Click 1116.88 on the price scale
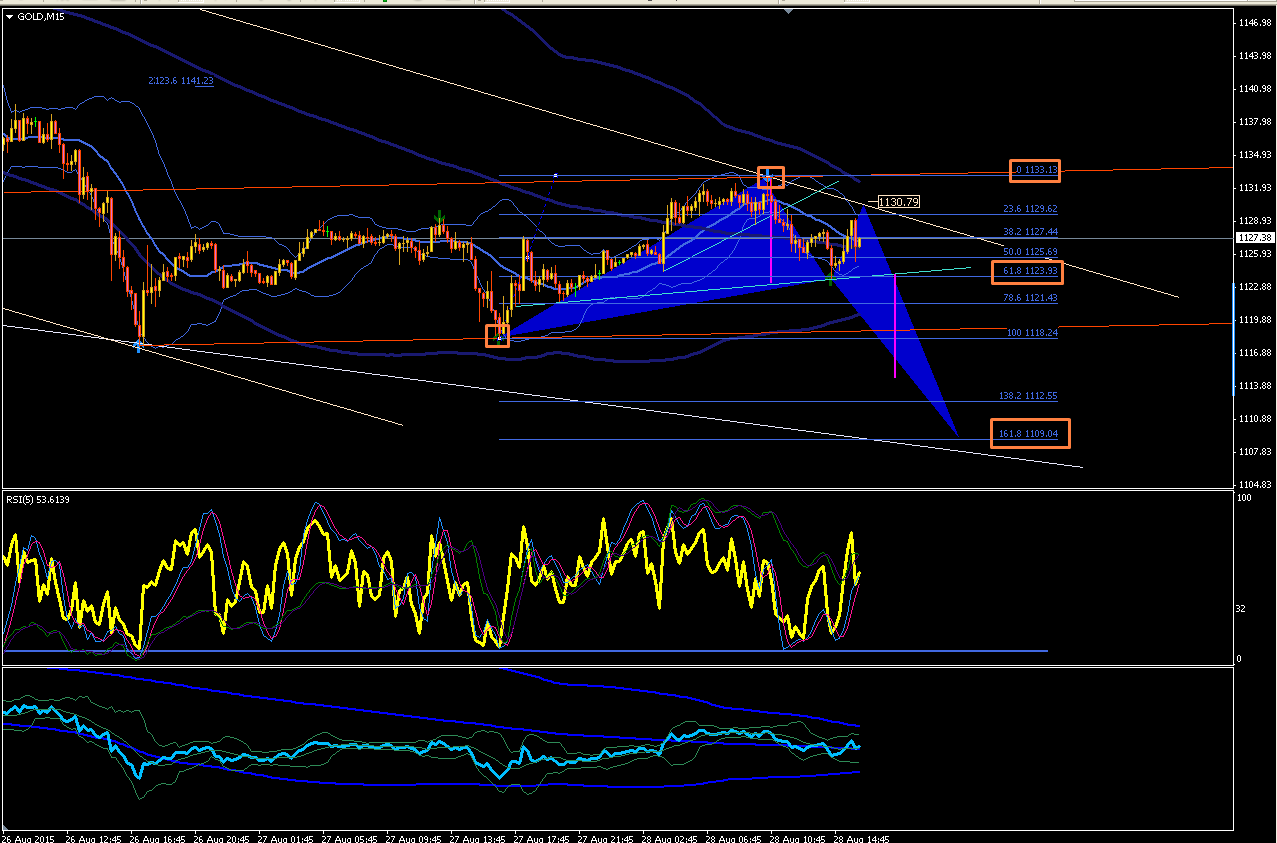Screen dimensions: 1277x843 (x=1255, y=353)
